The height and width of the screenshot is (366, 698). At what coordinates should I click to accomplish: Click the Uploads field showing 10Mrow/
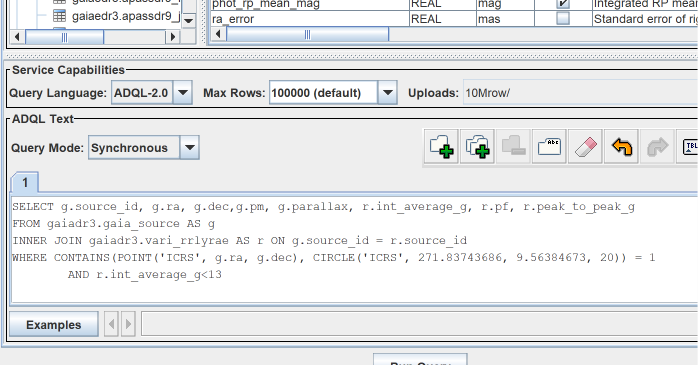tap(580, 93)
